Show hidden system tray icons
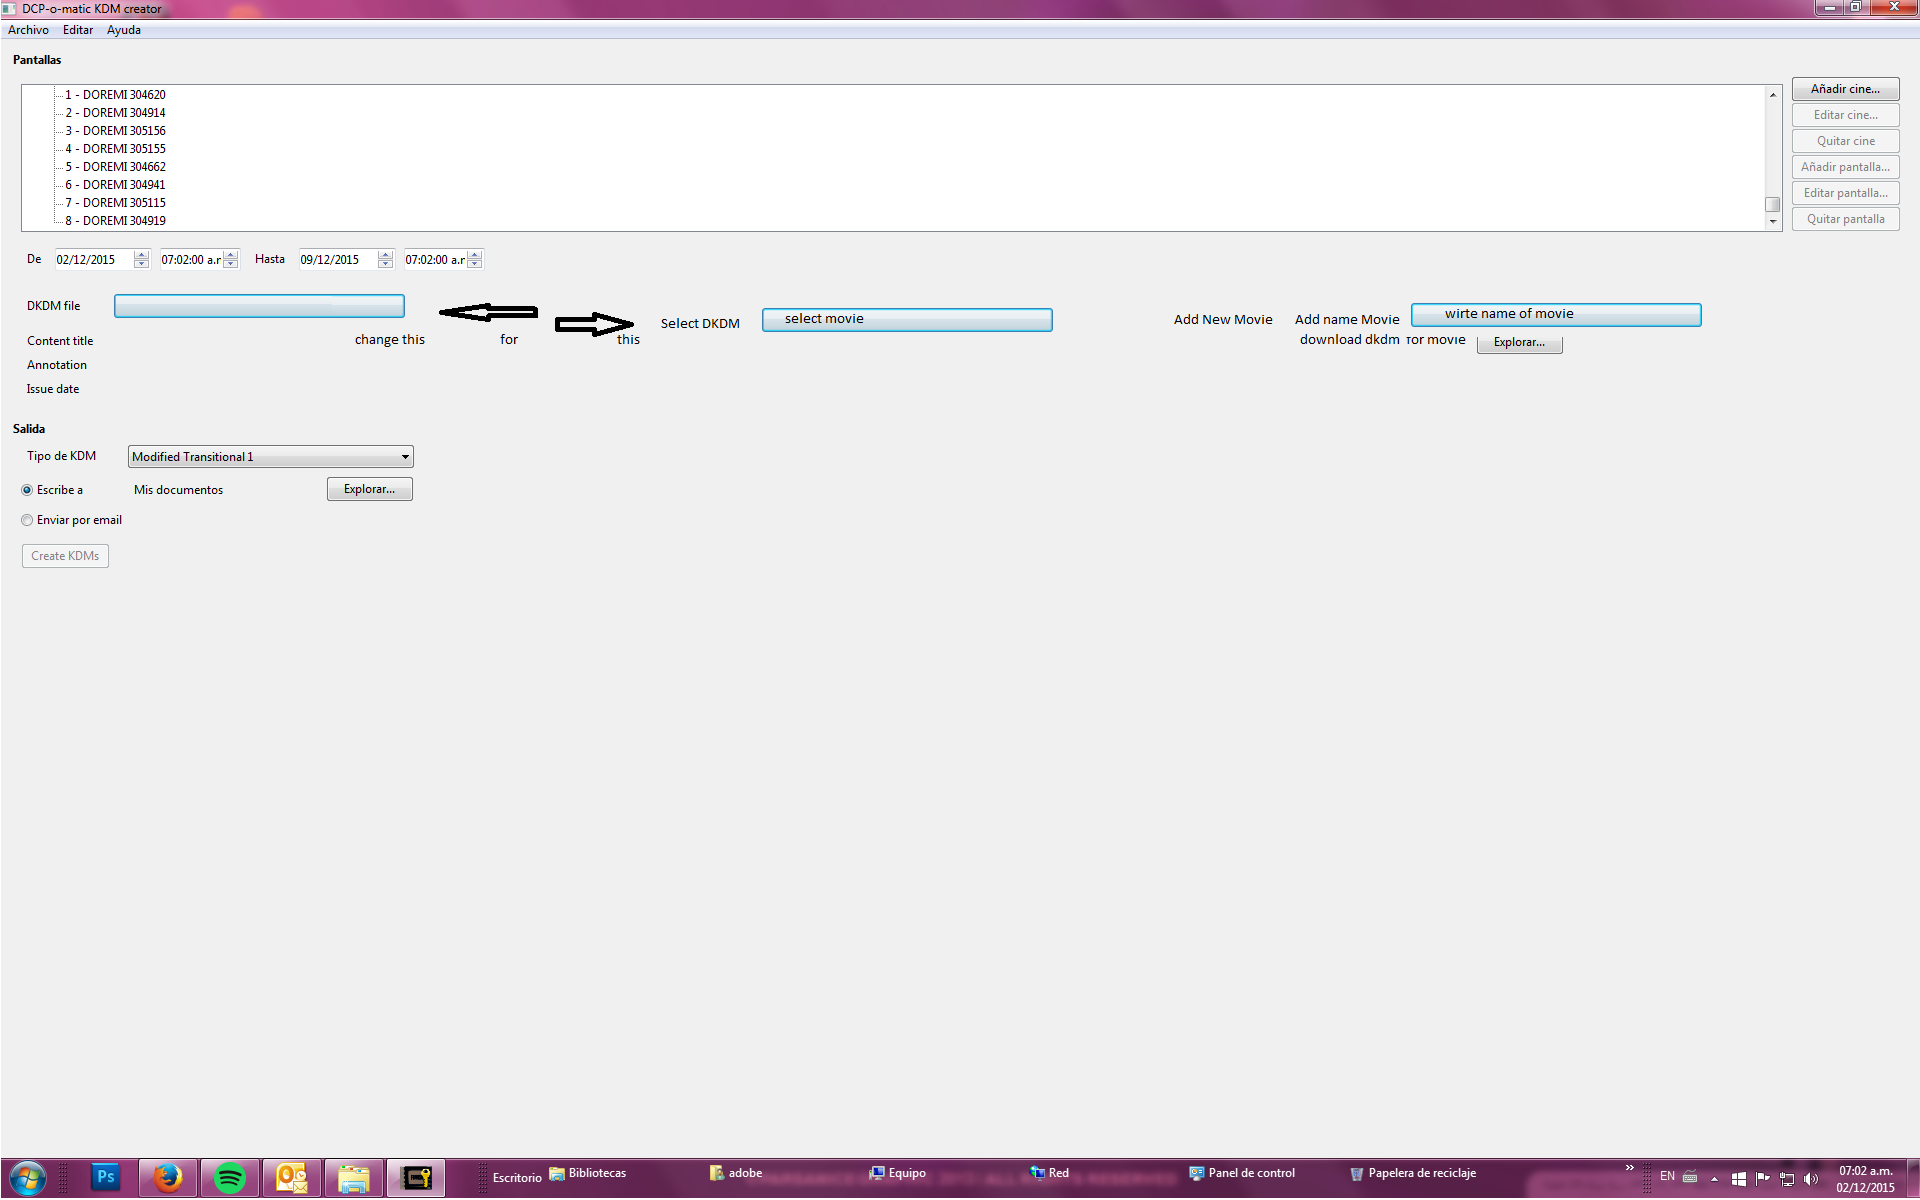 [x=1714, y=1179]
